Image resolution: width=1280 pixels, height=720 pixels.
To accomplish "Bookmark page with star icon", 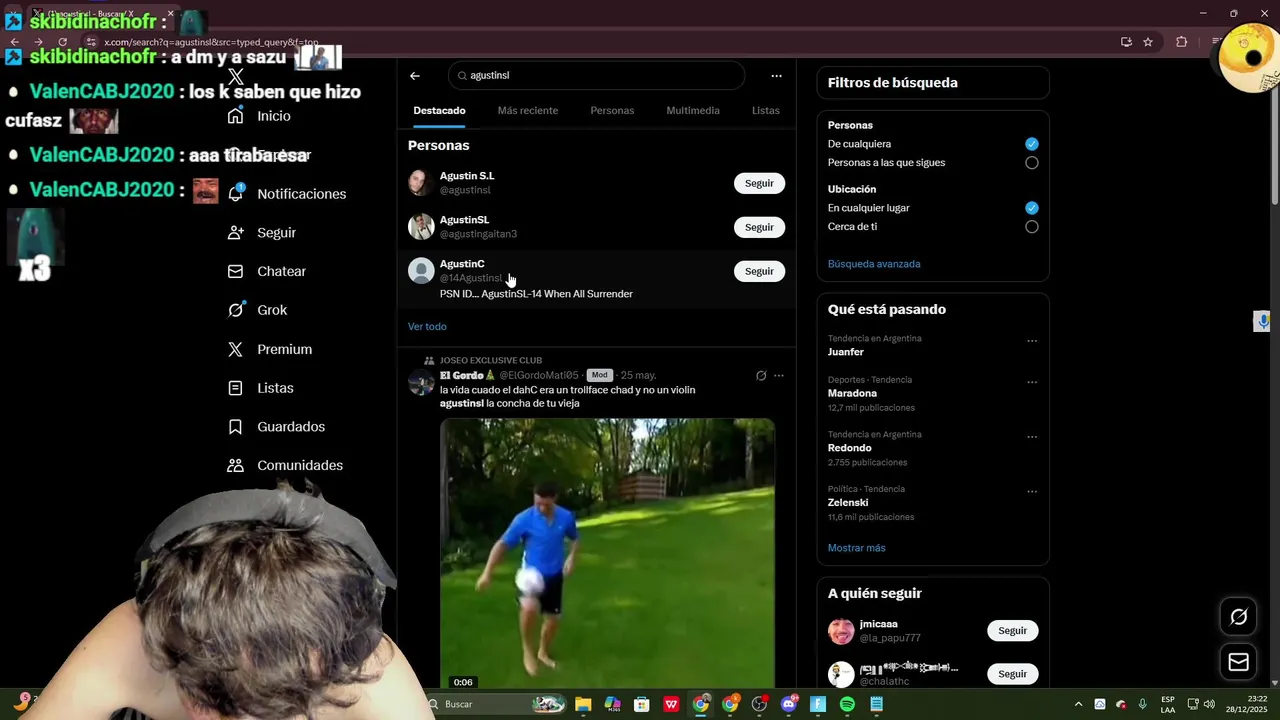I will tap(1148, 42).
